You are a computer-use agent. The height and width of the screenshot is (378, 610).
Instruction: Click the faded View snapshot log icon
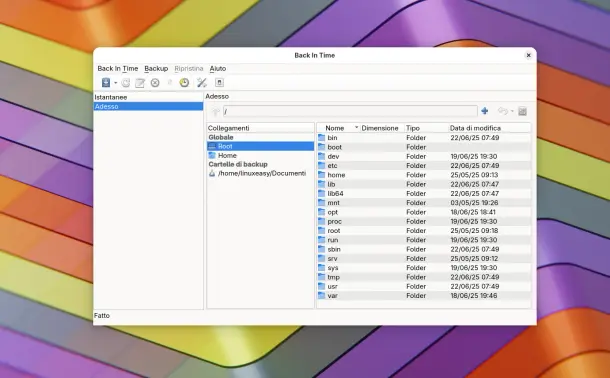(170, 82)
